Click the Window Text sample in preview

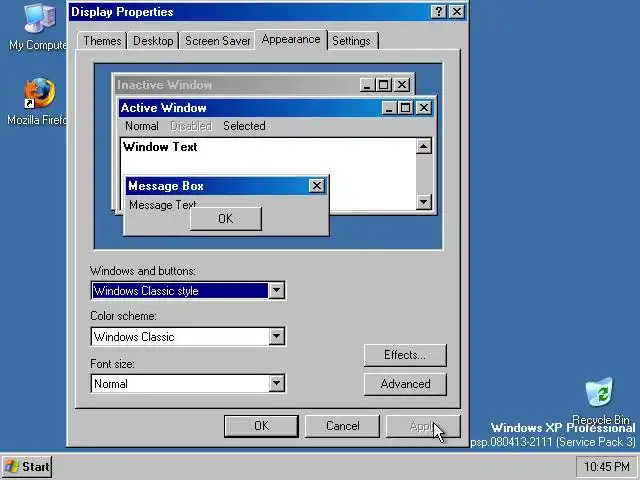coord(160,147)
